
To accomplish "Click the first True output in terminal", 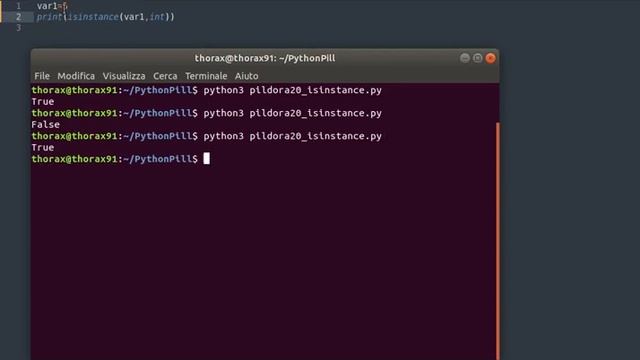I will pos(43,102).
